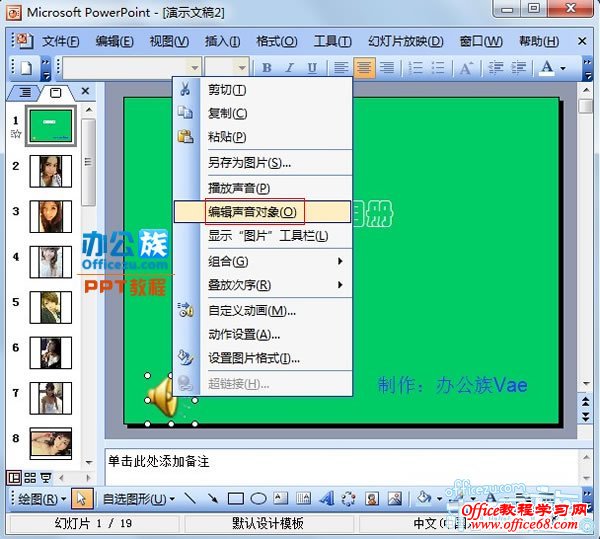This screenshot has width=600, height=539.
Task: Select the Line drawing tool
Action: click(x=190, y=499)
